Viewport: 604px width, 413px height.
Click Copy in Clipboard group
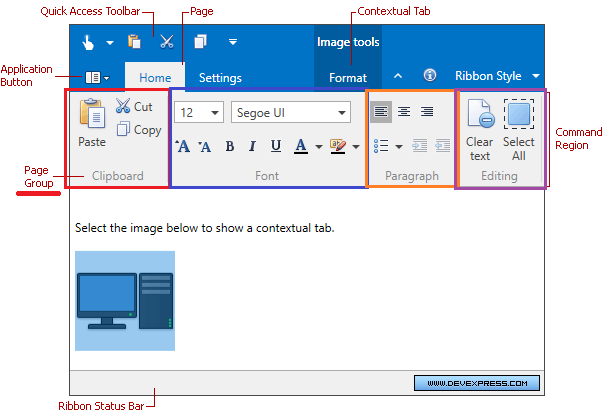pyautogui.click(x=139, y=130)
